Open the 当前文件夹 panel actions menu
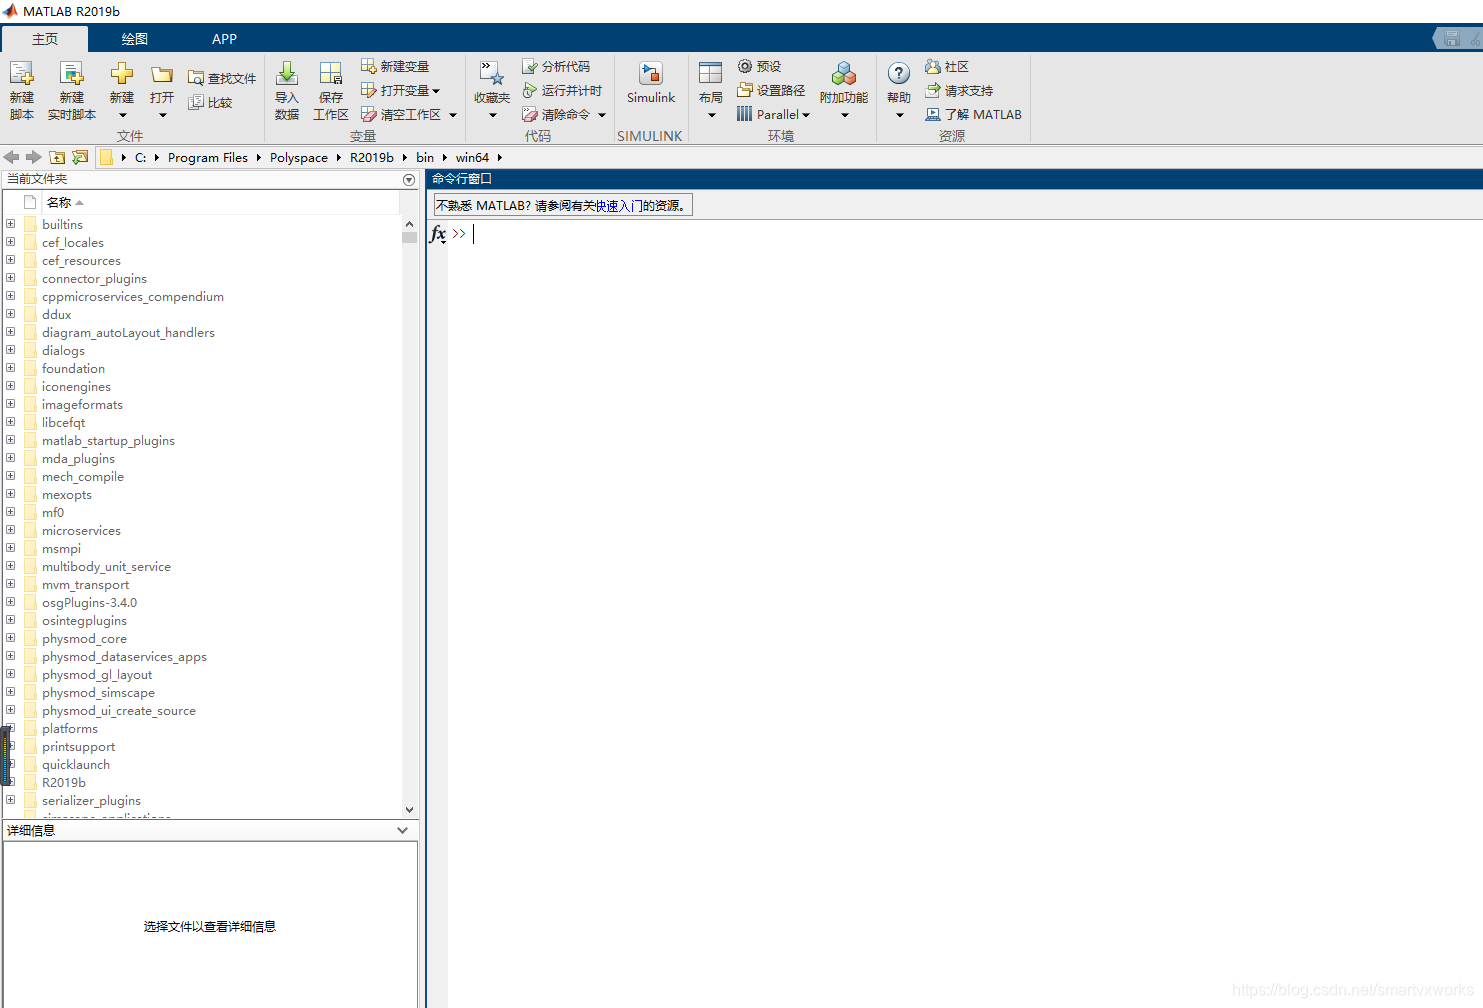 pos(409,180)
